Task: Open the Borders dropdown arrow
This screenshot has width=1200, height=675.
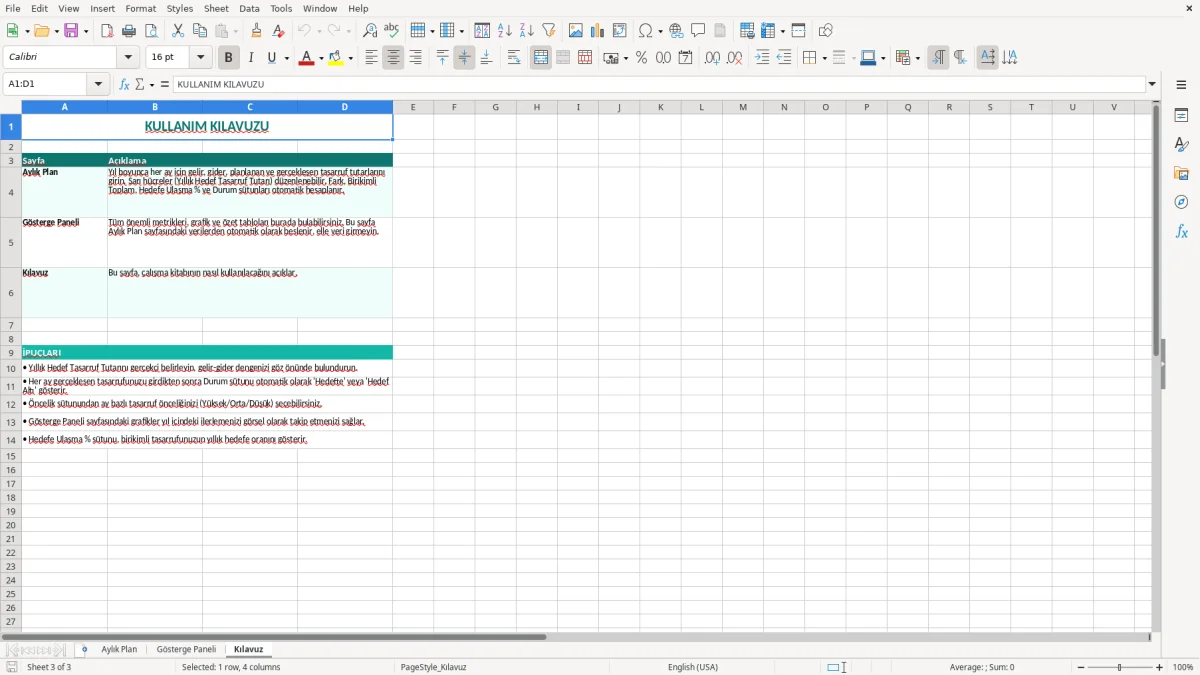Action: point(823,58)
